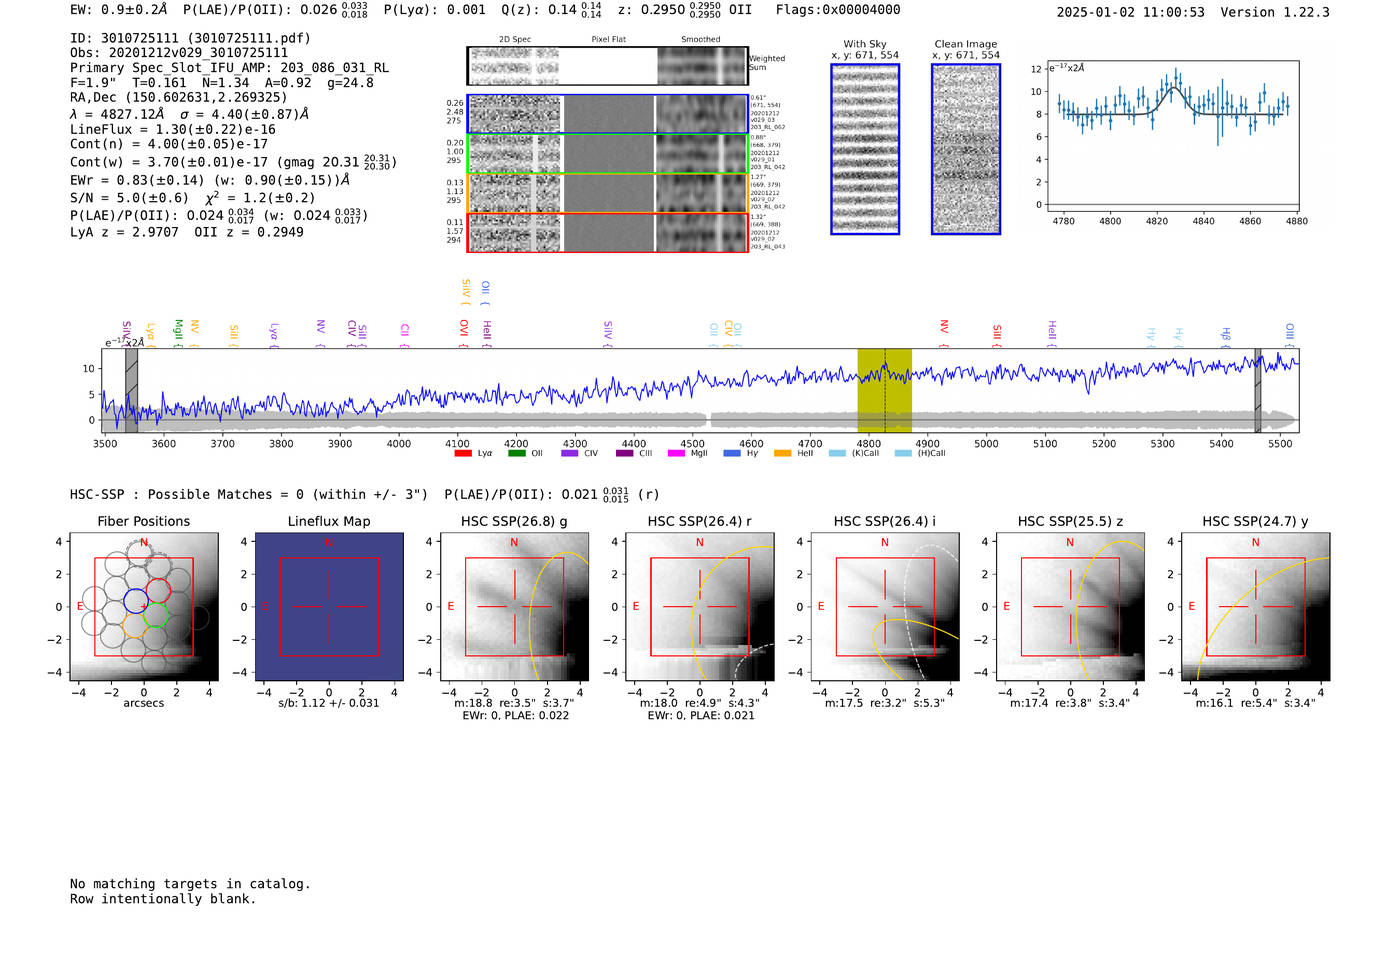Click the grey hatched band near 3550 Å

tap(131, 390)
